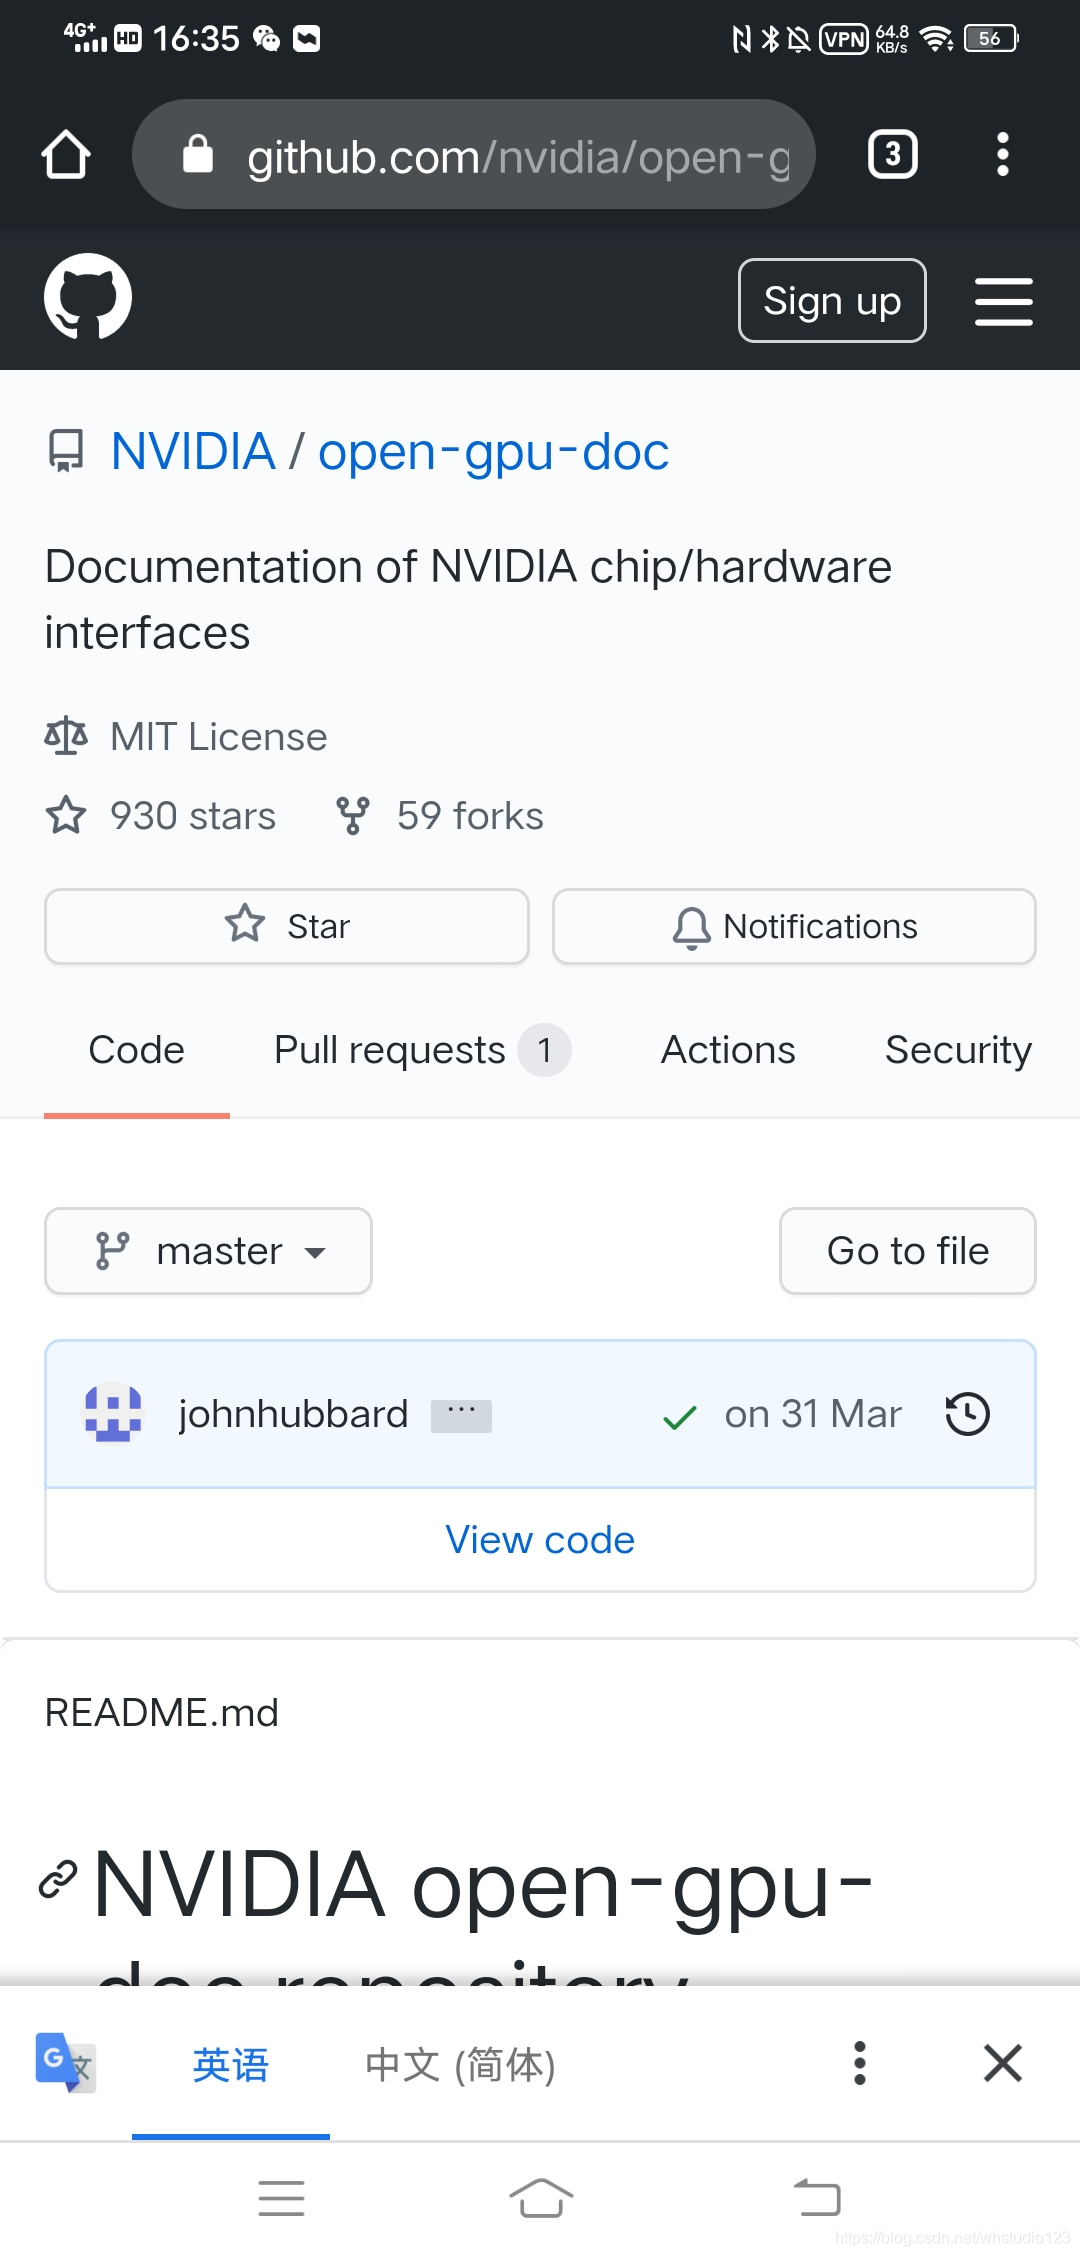1080x2256 pixels.
Task: Click the MIT License scales icon
Action: 66,736
